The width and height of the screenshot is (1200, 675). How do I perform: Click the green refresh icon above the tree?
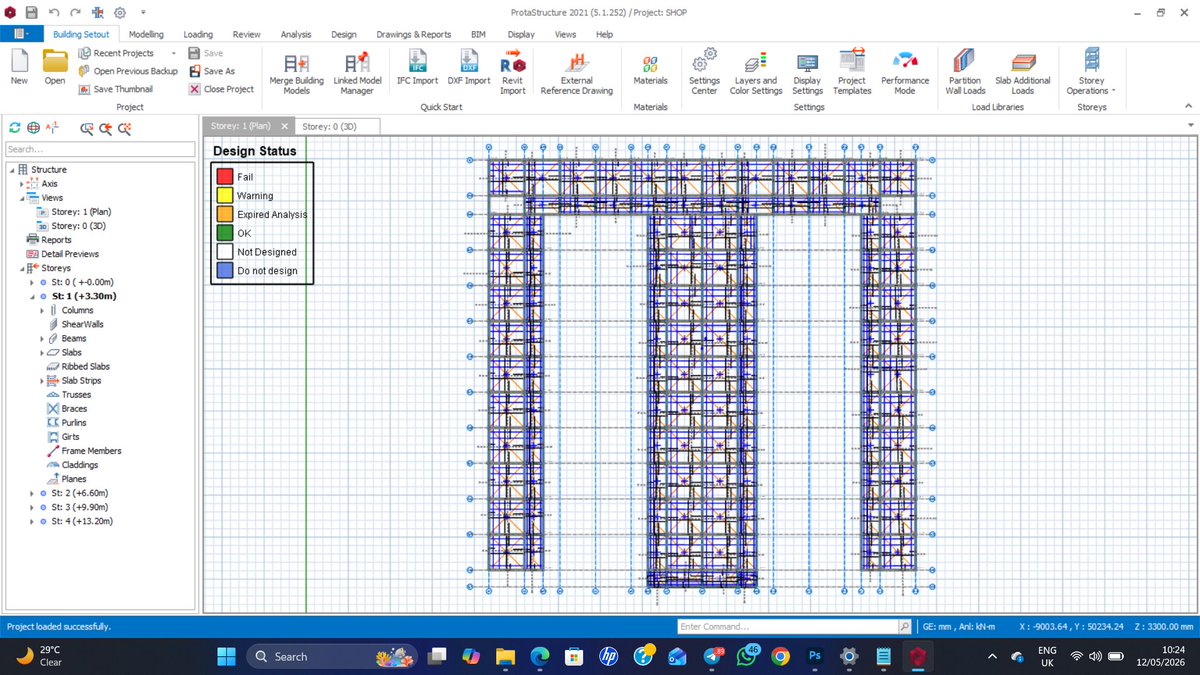pos(14,128)
